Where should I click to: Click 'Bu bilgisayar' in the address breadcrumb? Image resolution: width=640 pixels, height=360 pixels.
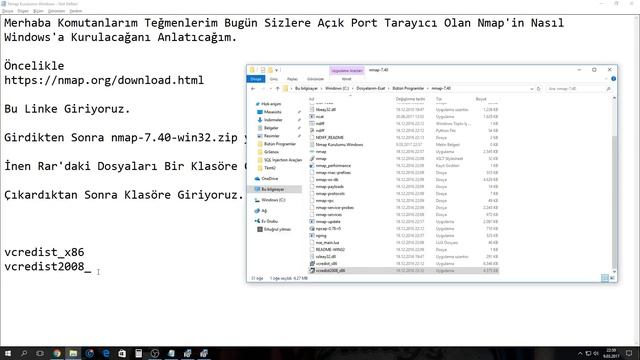point(306,89)
